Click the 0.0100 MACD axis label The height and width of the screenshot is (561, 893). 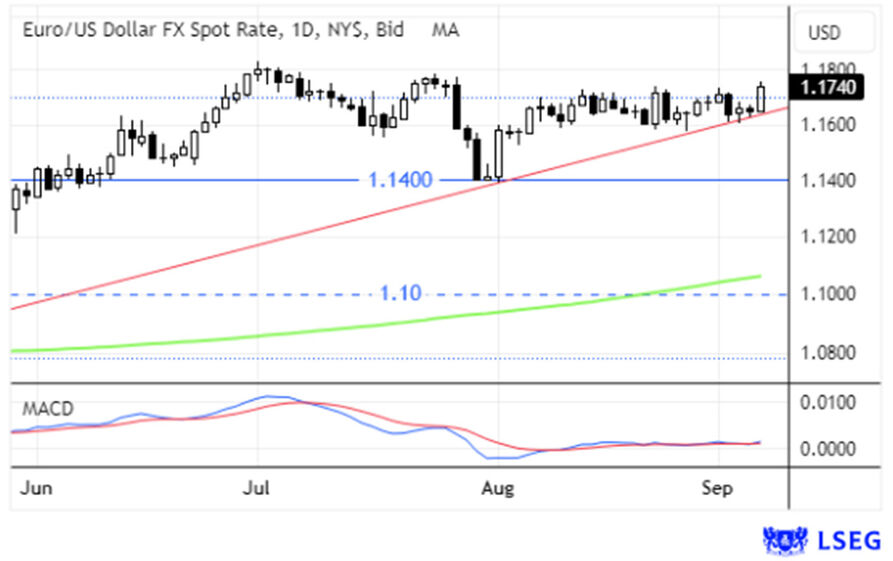click(828, 402)
